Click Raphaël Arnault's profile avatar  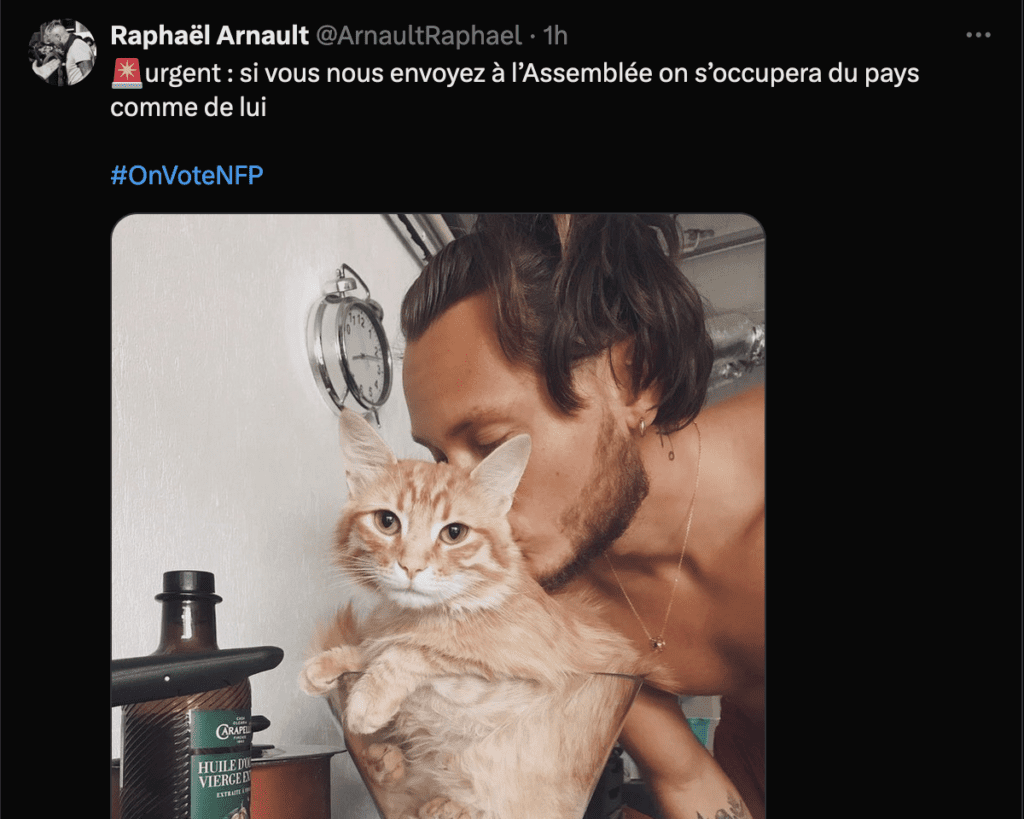(x=62, y=52)
